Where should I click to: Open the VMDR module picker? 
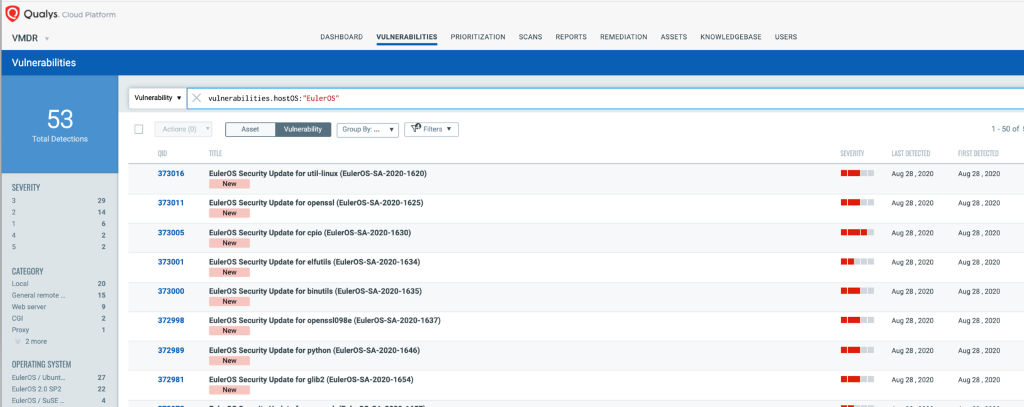point(30,38)
